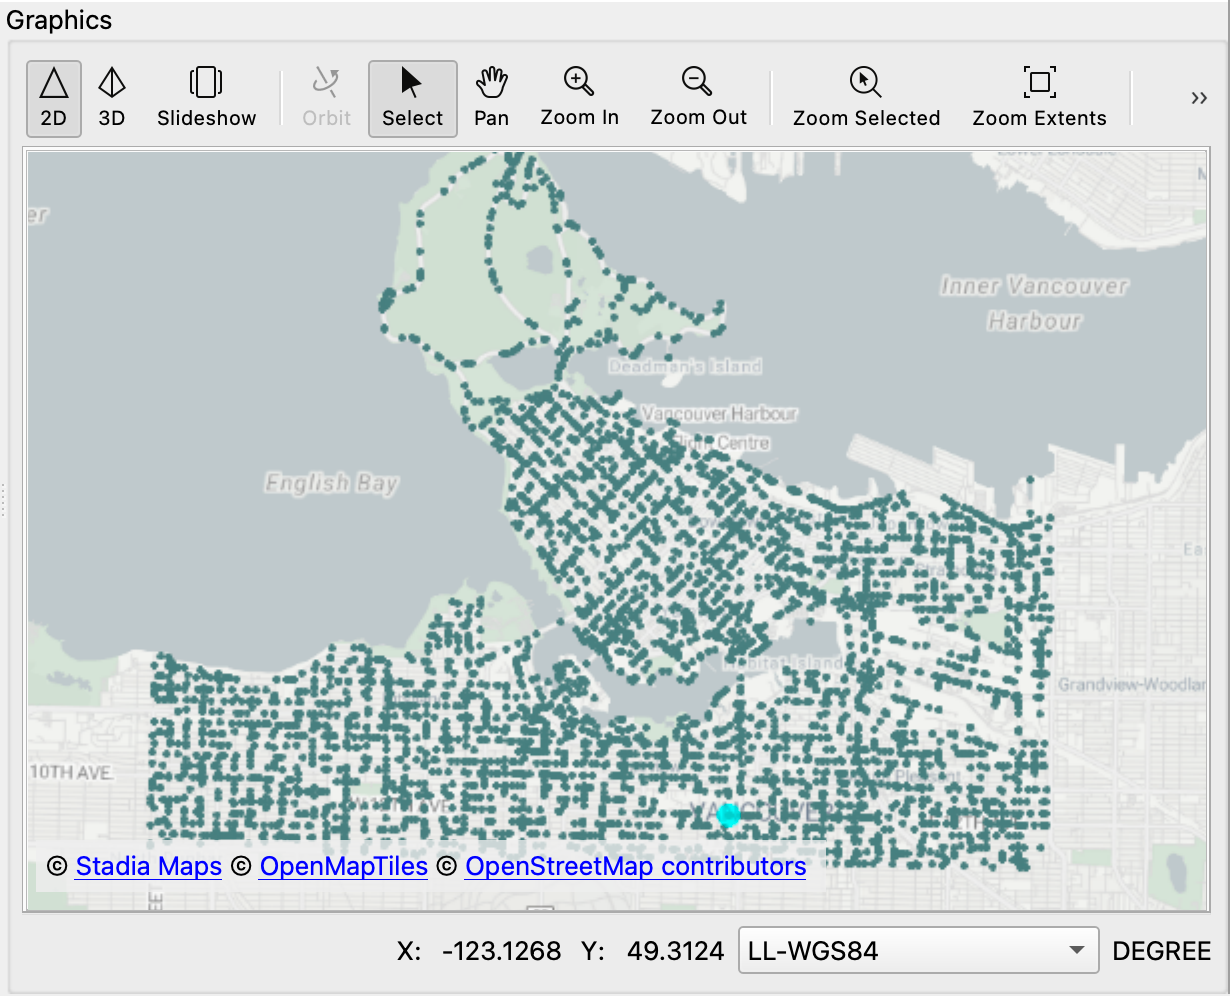
Task: Click Zoom Selected to zoom to selection
Action: (865, 97)
